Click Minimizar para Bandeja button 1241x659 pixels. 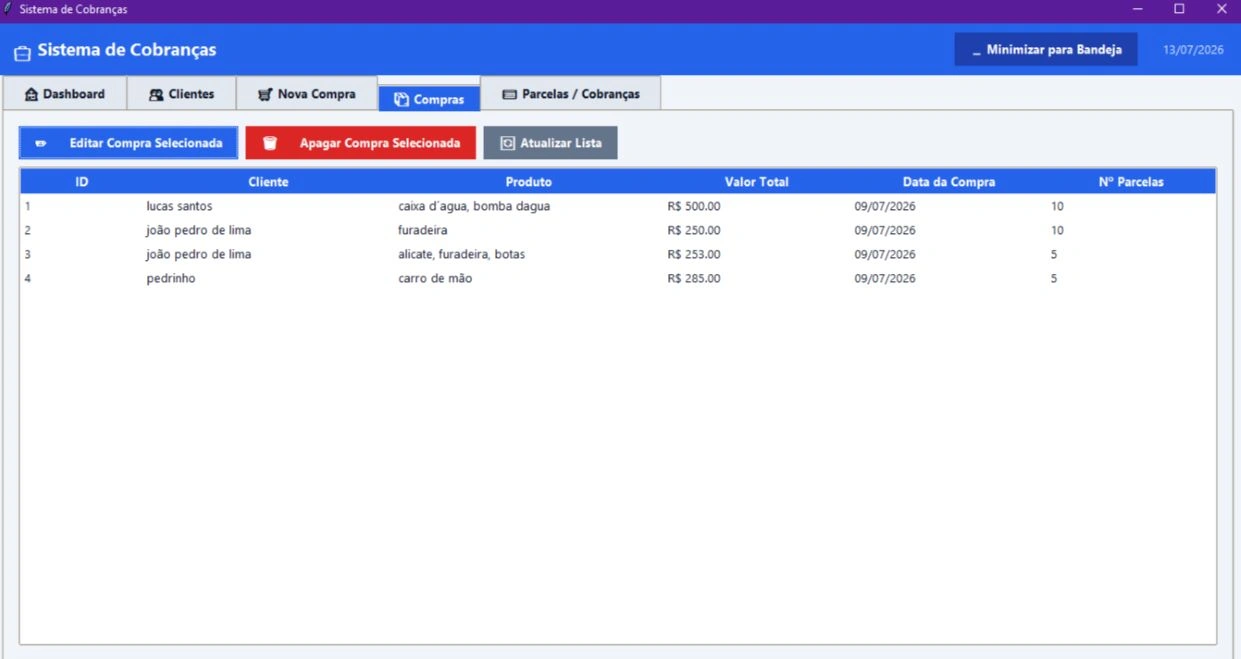tap(1046, 49)
